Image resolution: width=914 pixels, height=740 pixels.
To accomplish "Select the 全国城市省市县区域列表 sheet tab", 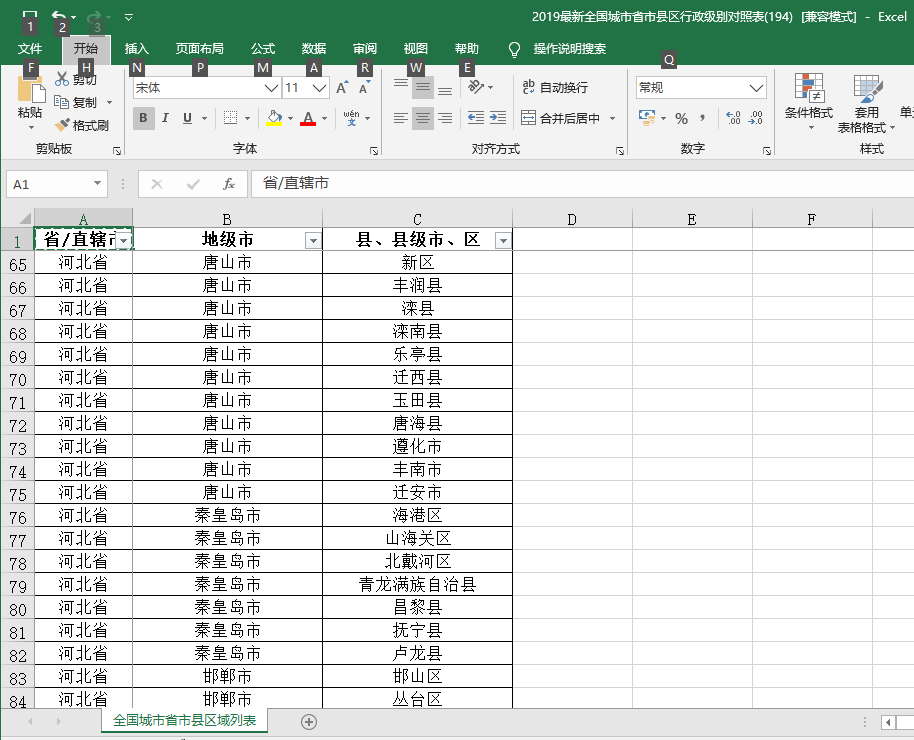I will coord(185,721).
